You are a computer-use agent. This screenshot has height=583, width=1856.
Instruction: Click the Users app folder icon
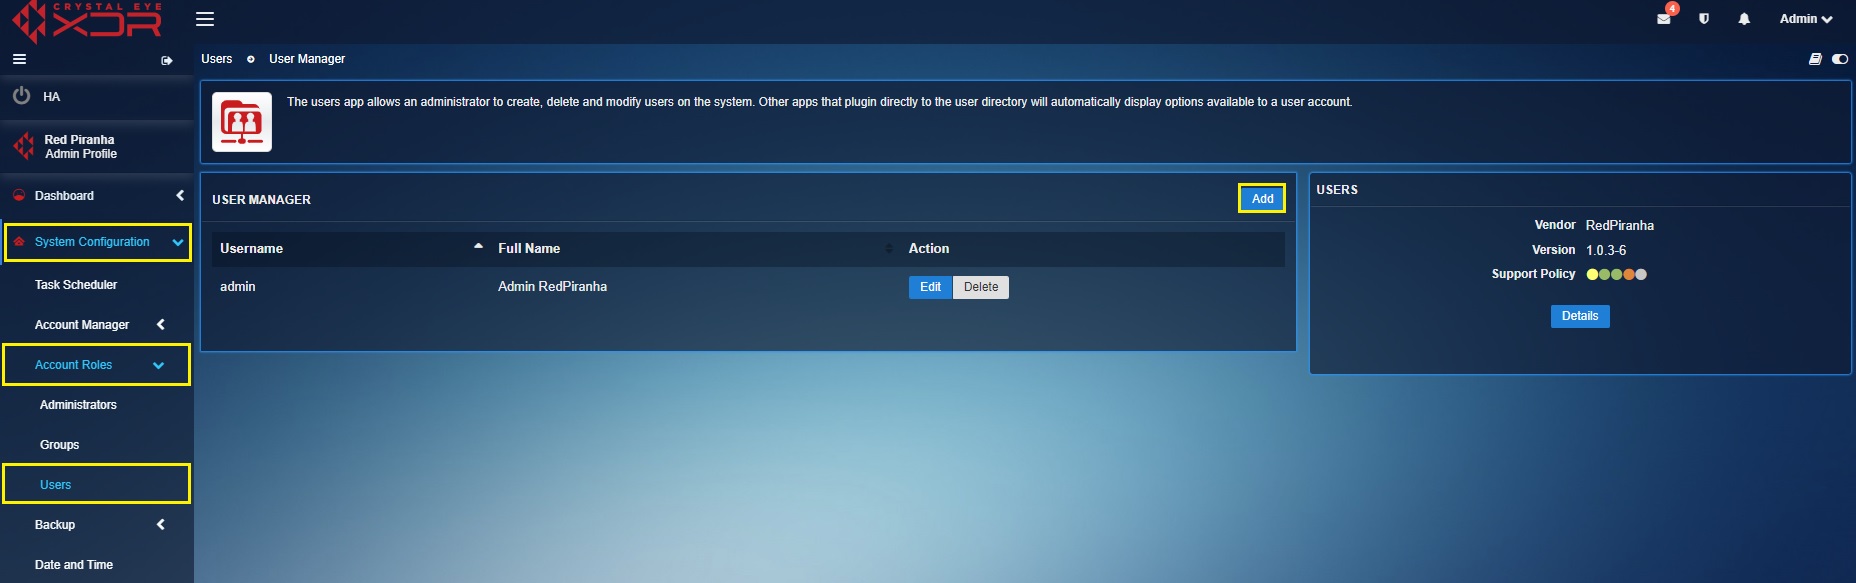point(242,122)
